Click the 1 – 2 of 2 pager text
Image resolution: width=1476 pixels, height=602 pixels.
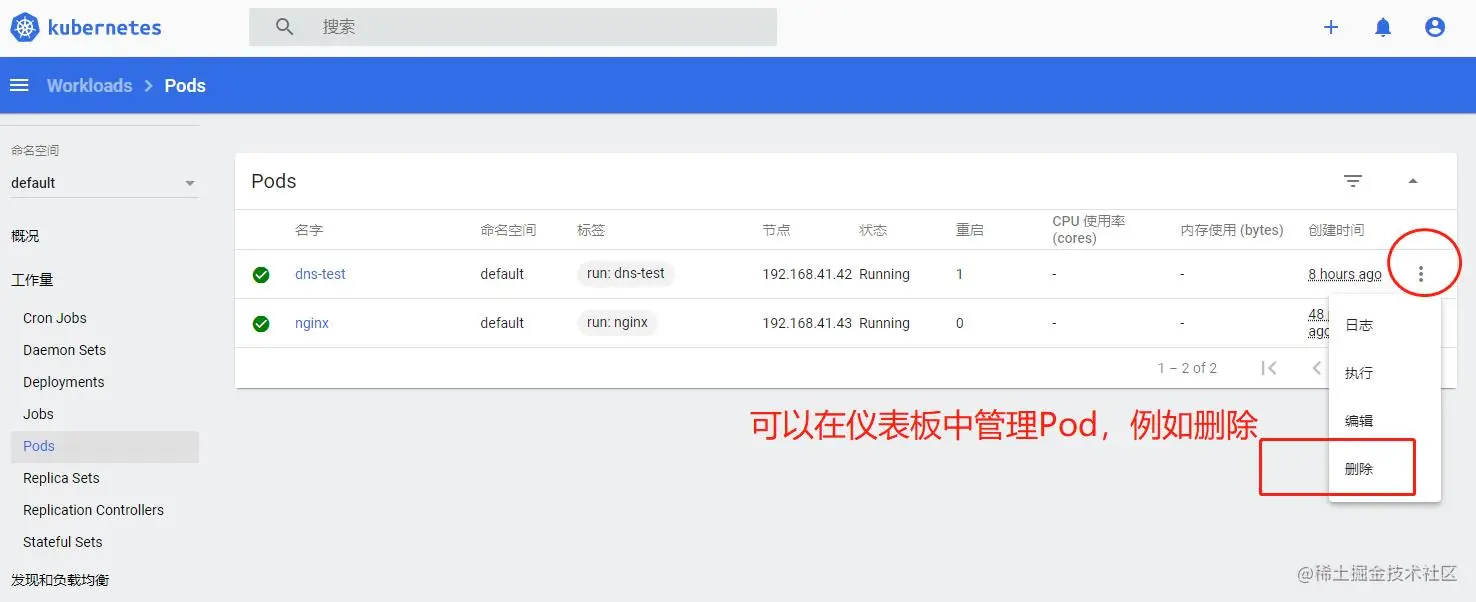tap(1187, 368)
